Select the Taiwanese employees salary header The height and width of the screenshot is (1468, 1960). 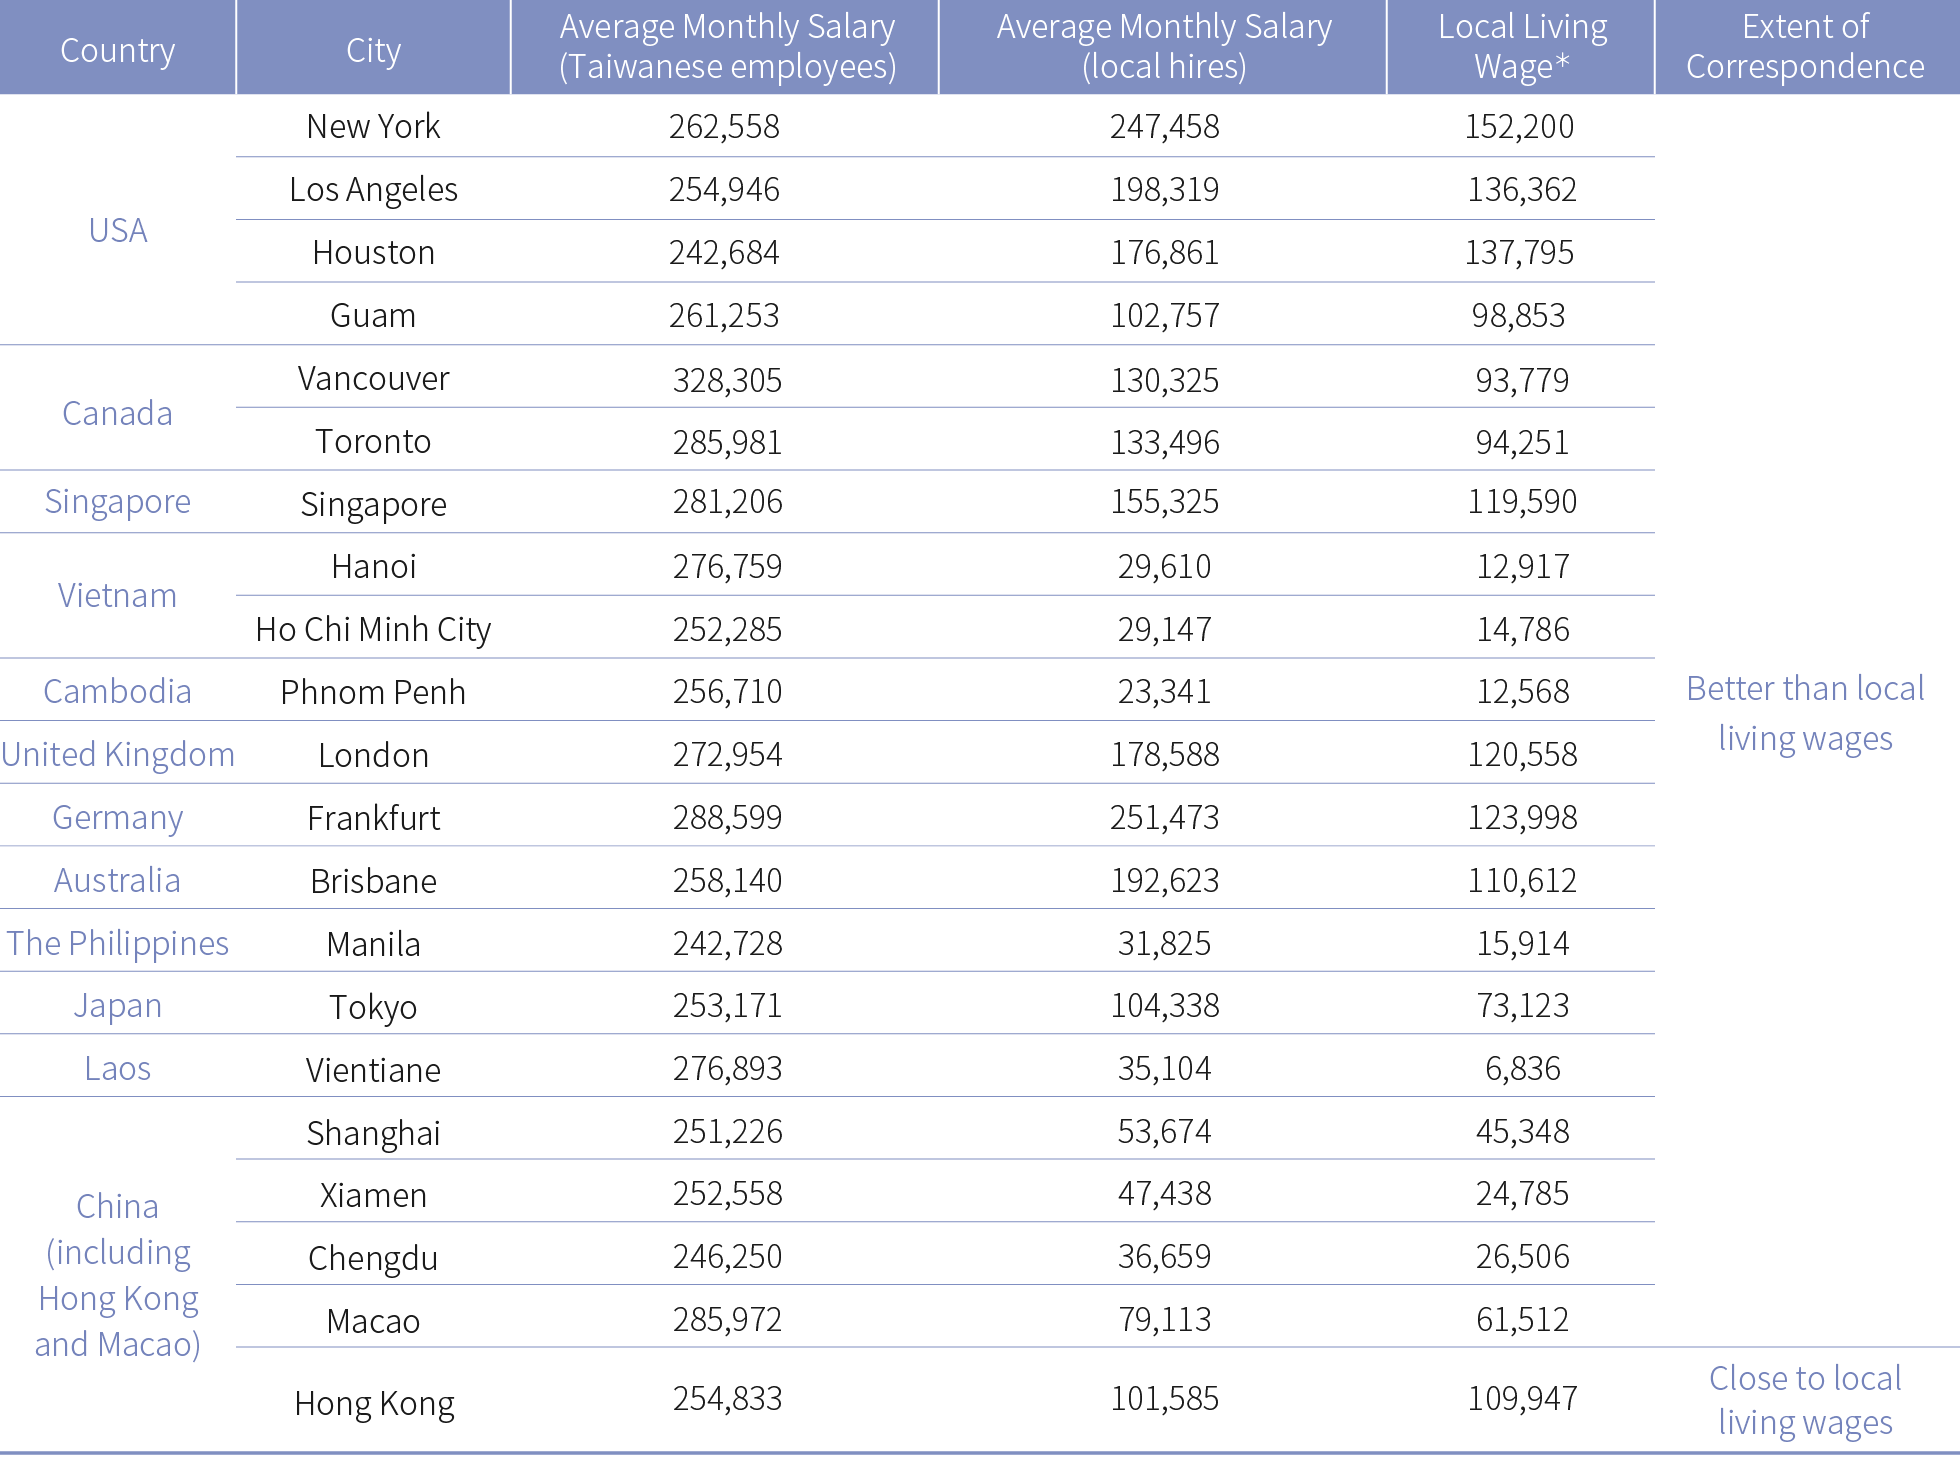coord(727,47)
